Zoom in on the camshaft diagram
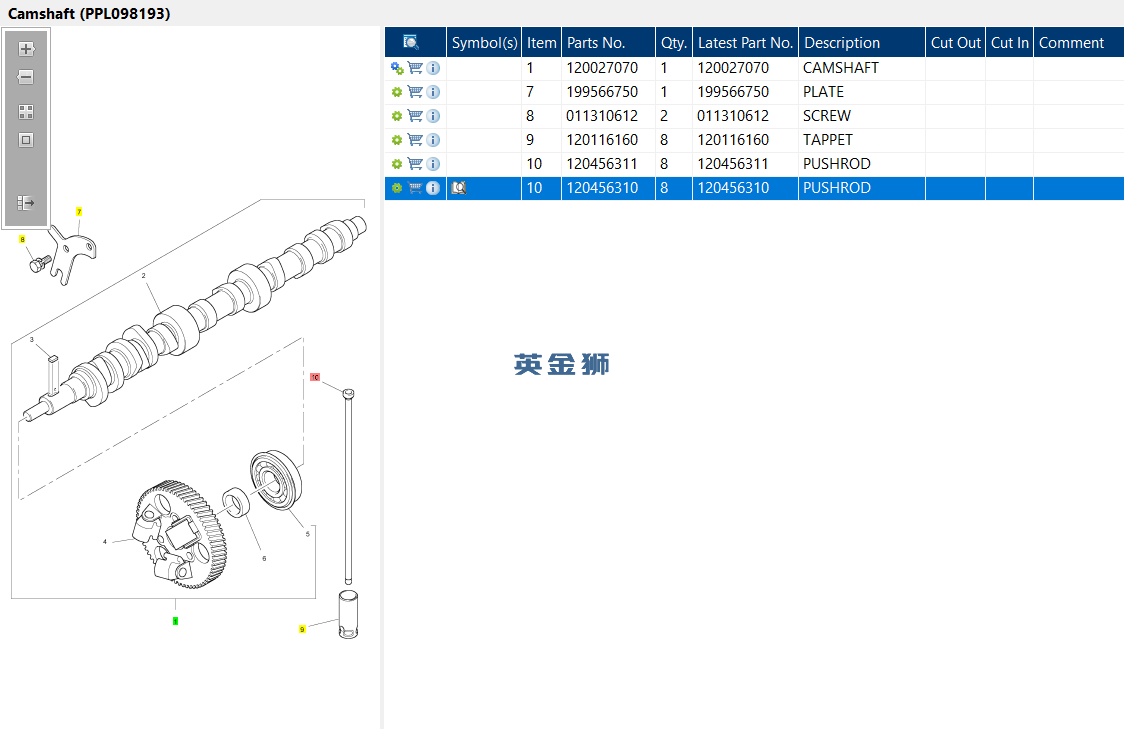 coord(27,49)
